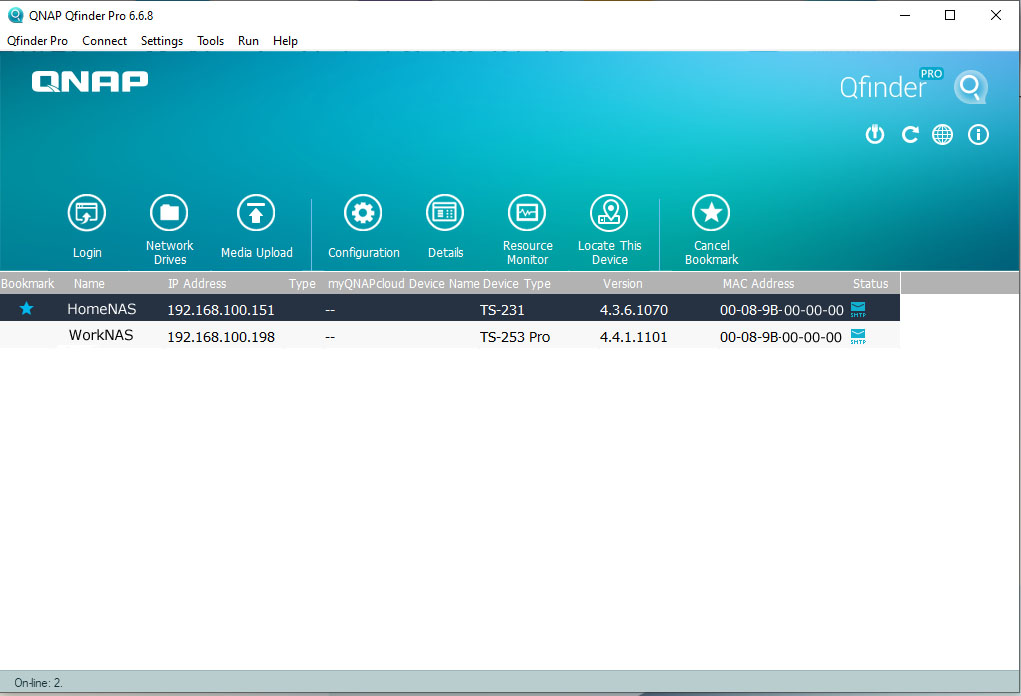
Task: Sort by myQNAPcloud Device Name header
Action: 404,284
